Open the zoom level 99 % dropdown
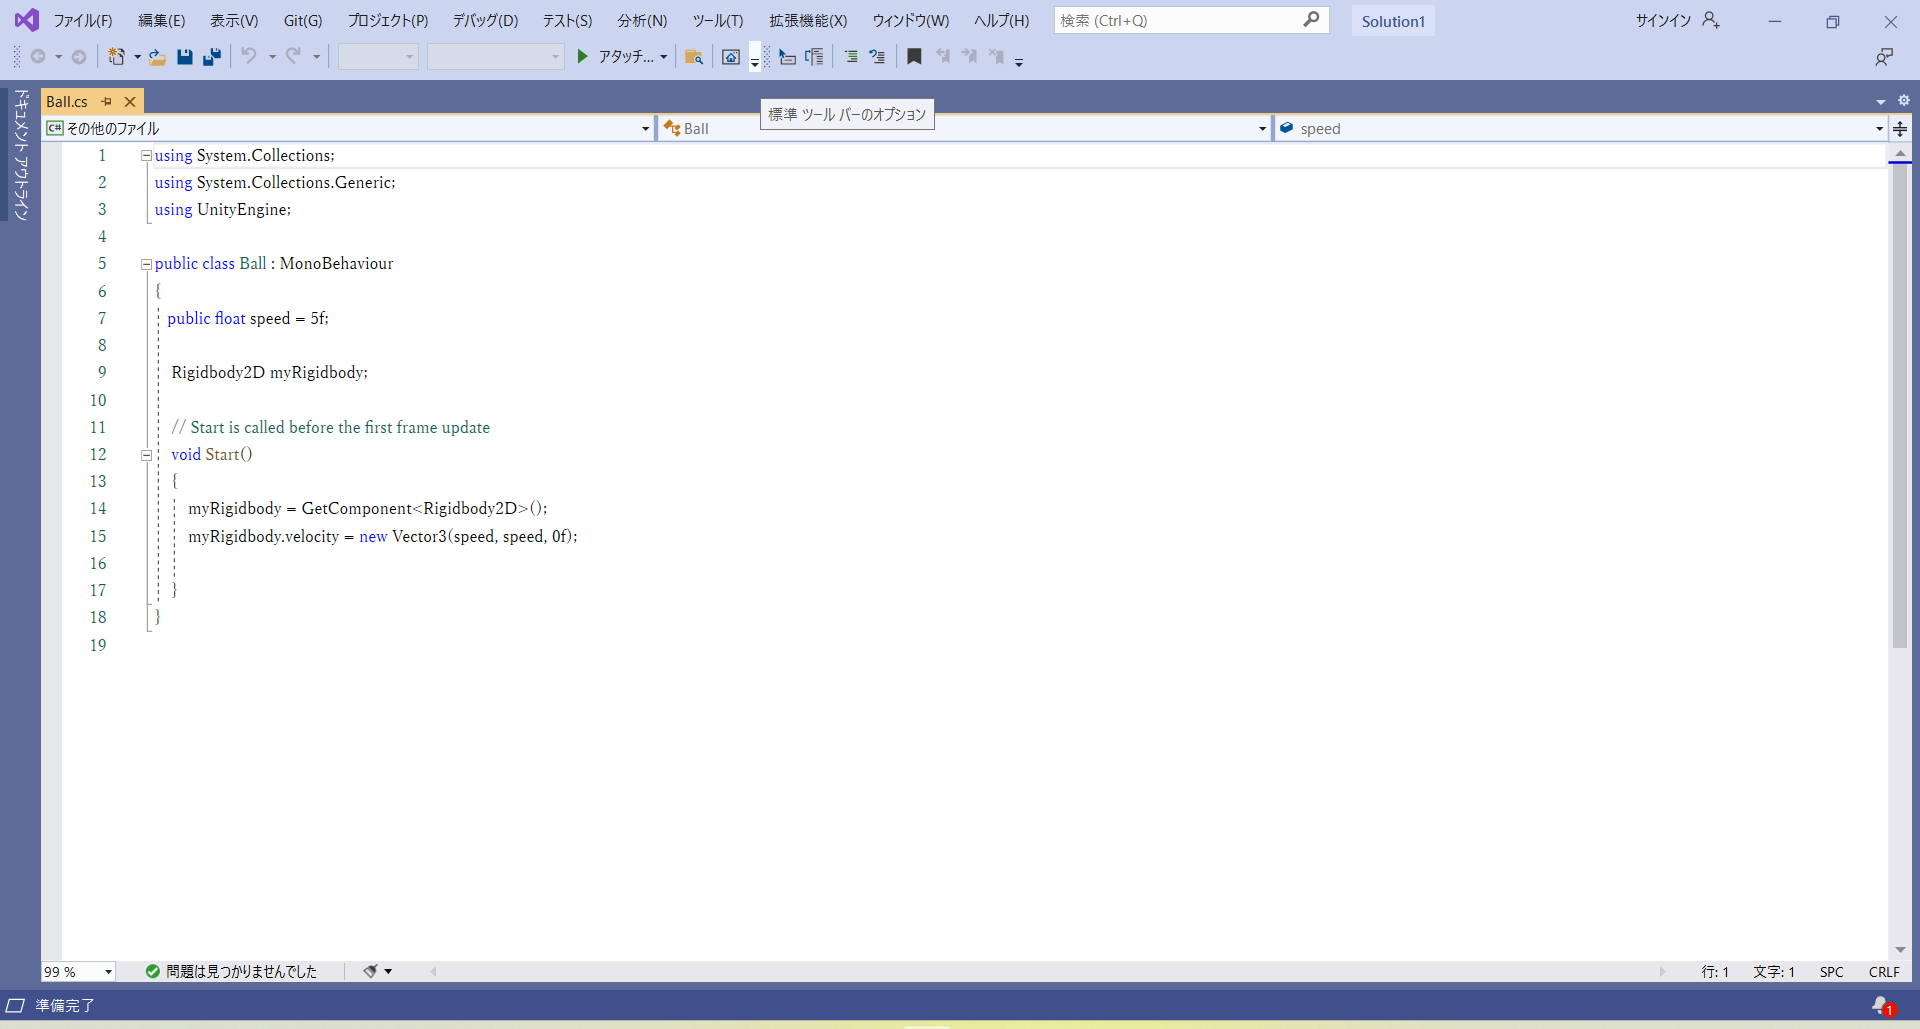1920x1029 pixels. [x=108, y=972]
